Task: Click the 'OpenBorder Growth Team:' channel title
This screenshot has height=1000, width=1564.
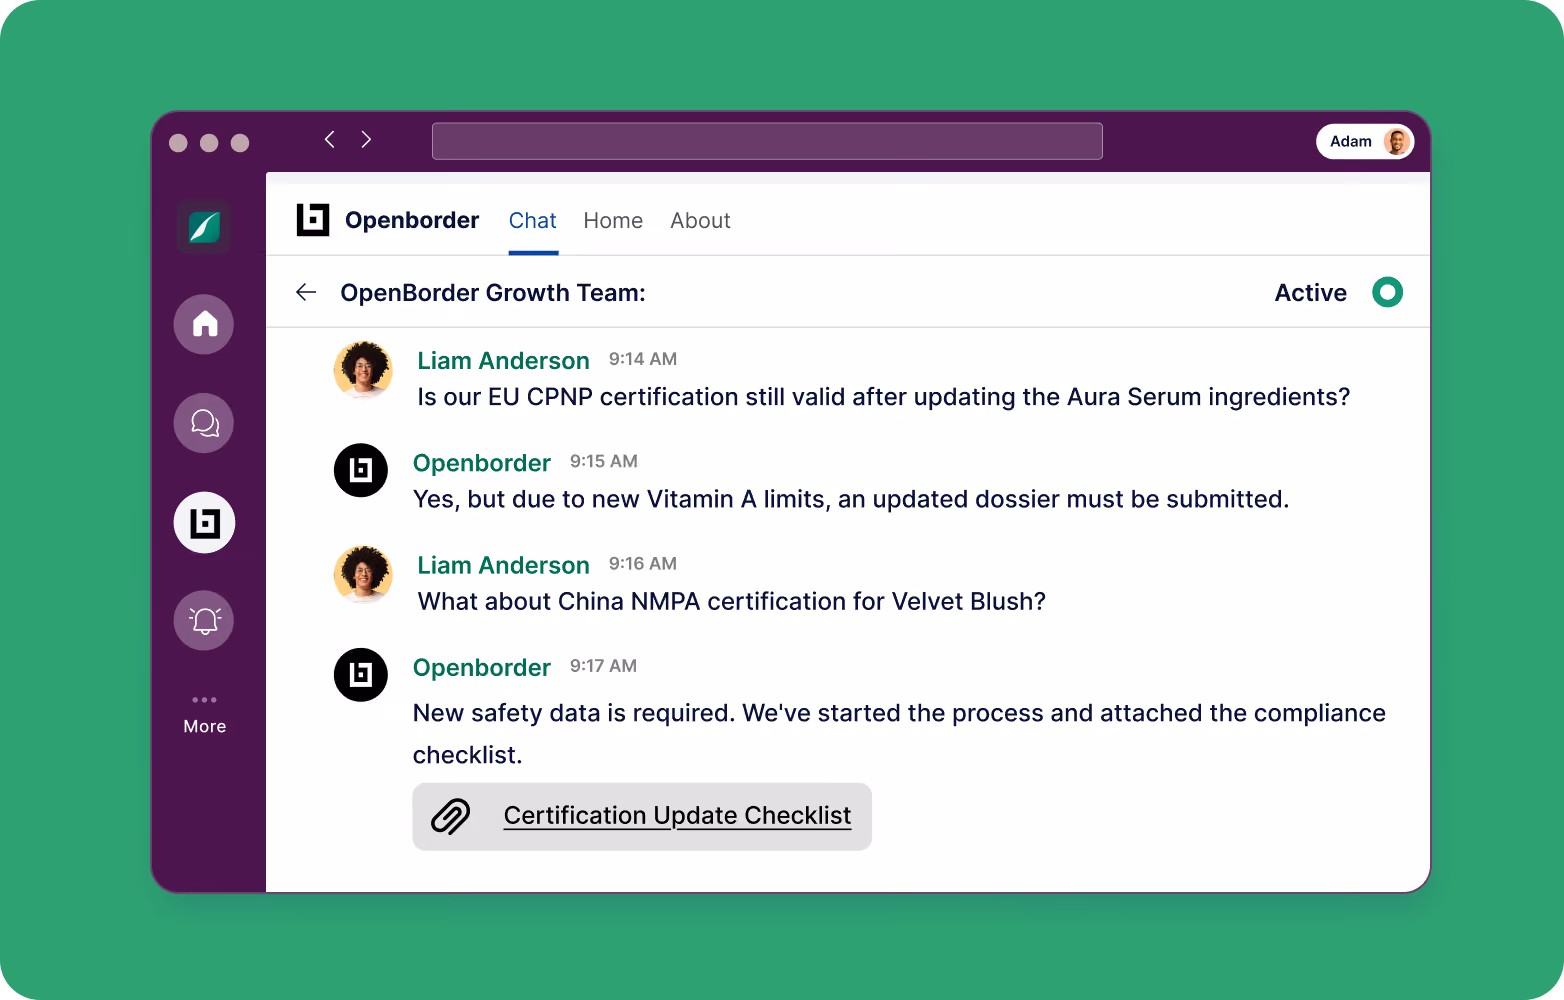Action: click(493, 293)
